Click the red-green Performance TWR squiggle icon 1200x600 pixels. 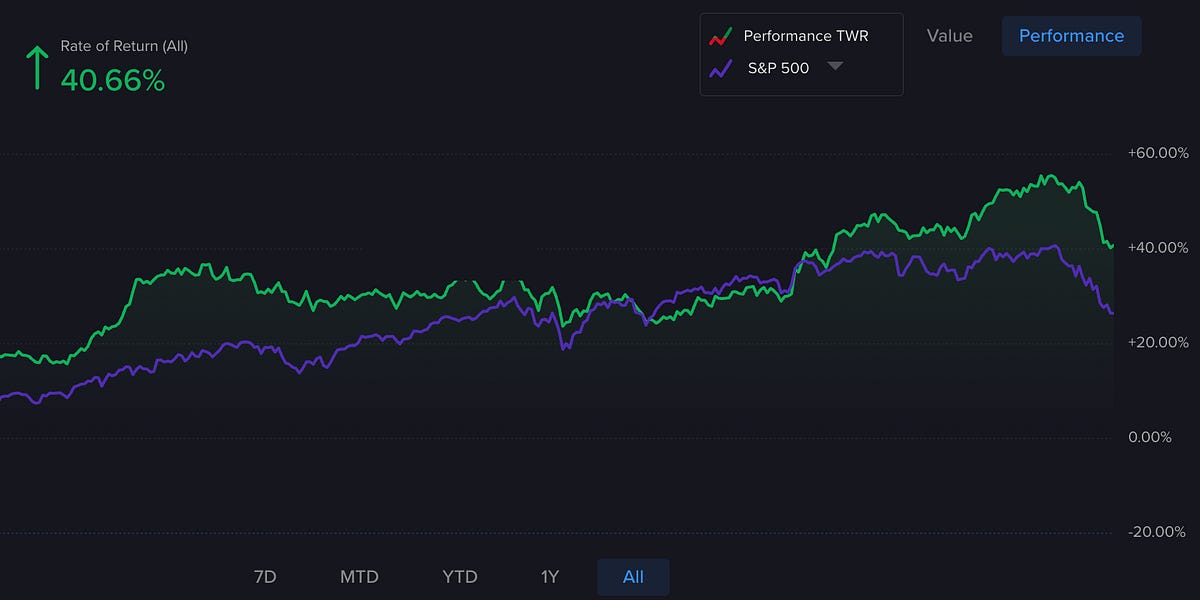pos(722,34)
